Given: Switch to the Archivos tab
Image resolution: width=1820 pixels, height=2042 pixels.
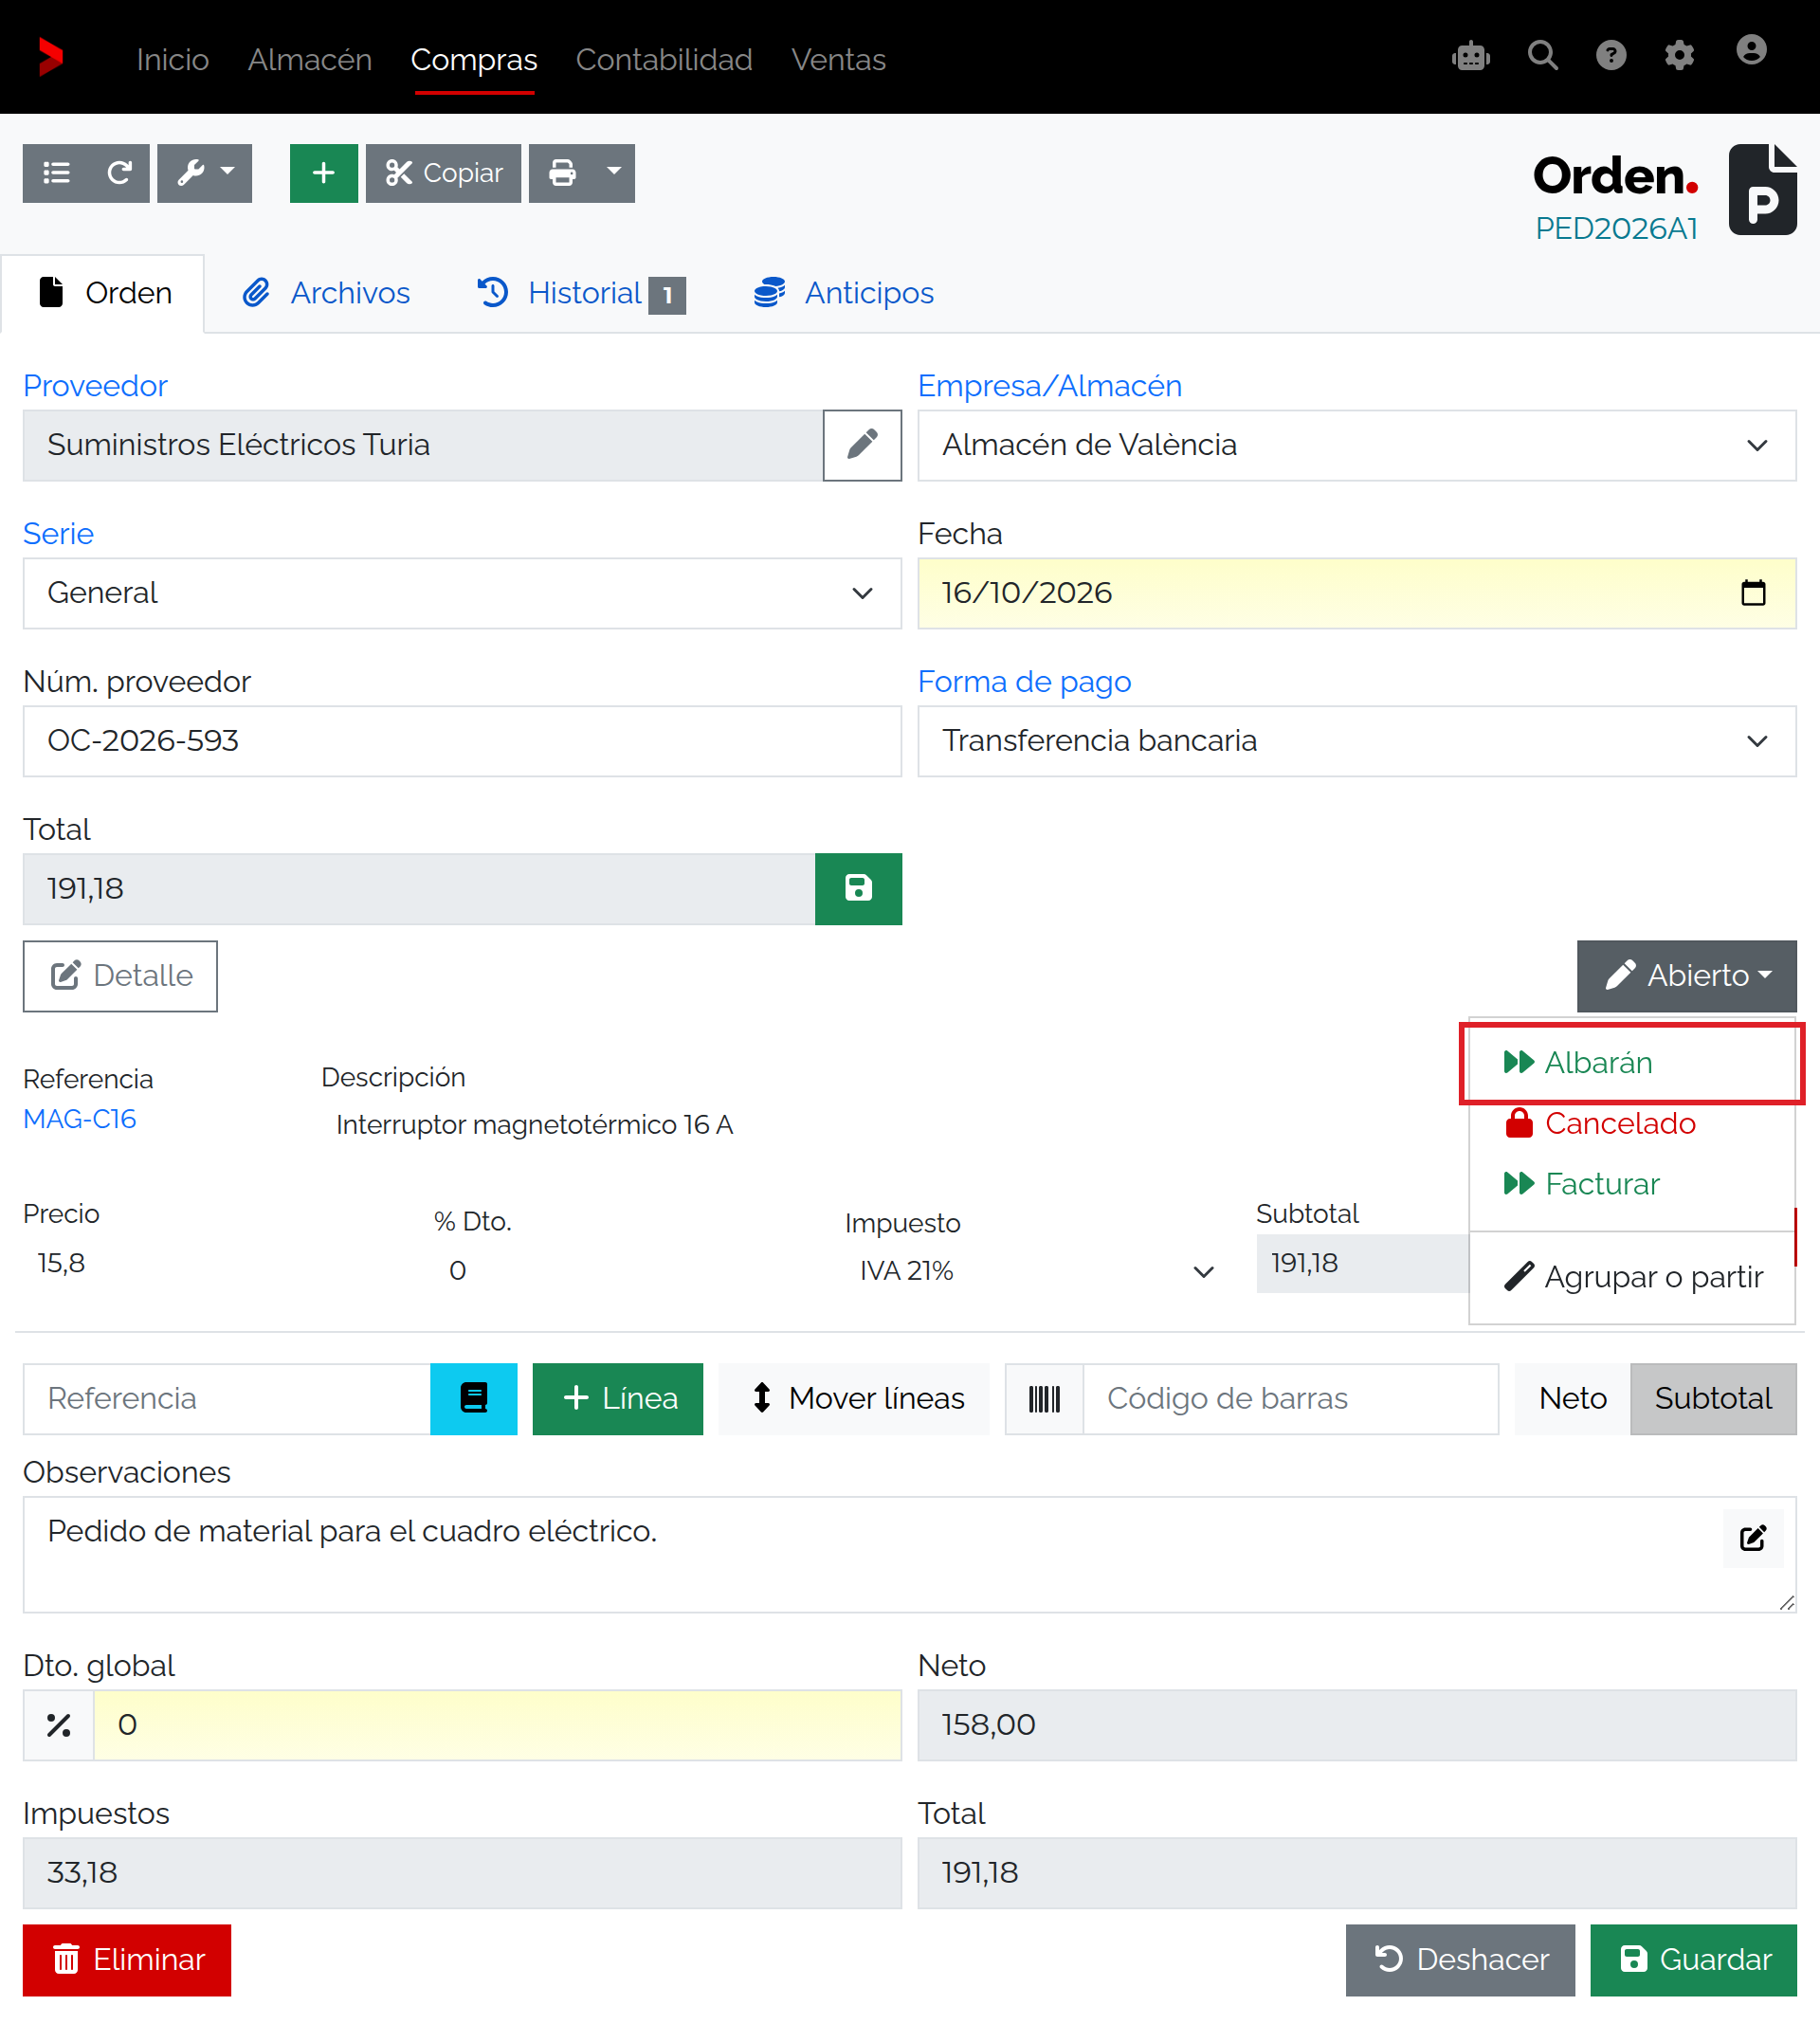Looking at the screenshot, I should (x=327, y=293).
